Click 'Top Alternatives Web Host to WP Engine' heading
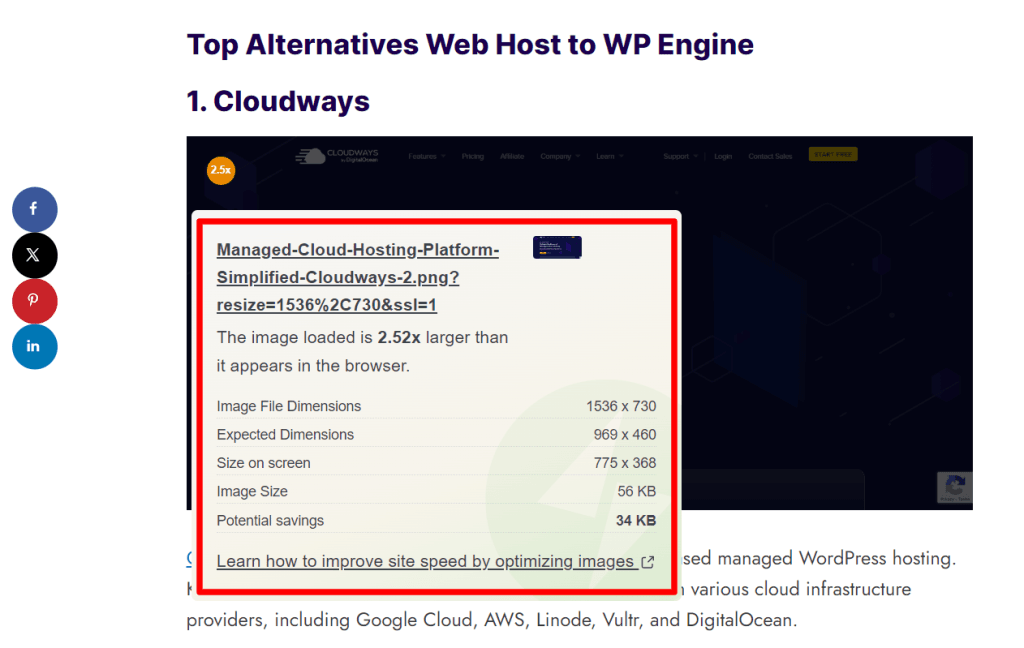Screen dimensions: 1024x648 pos(470,44)
